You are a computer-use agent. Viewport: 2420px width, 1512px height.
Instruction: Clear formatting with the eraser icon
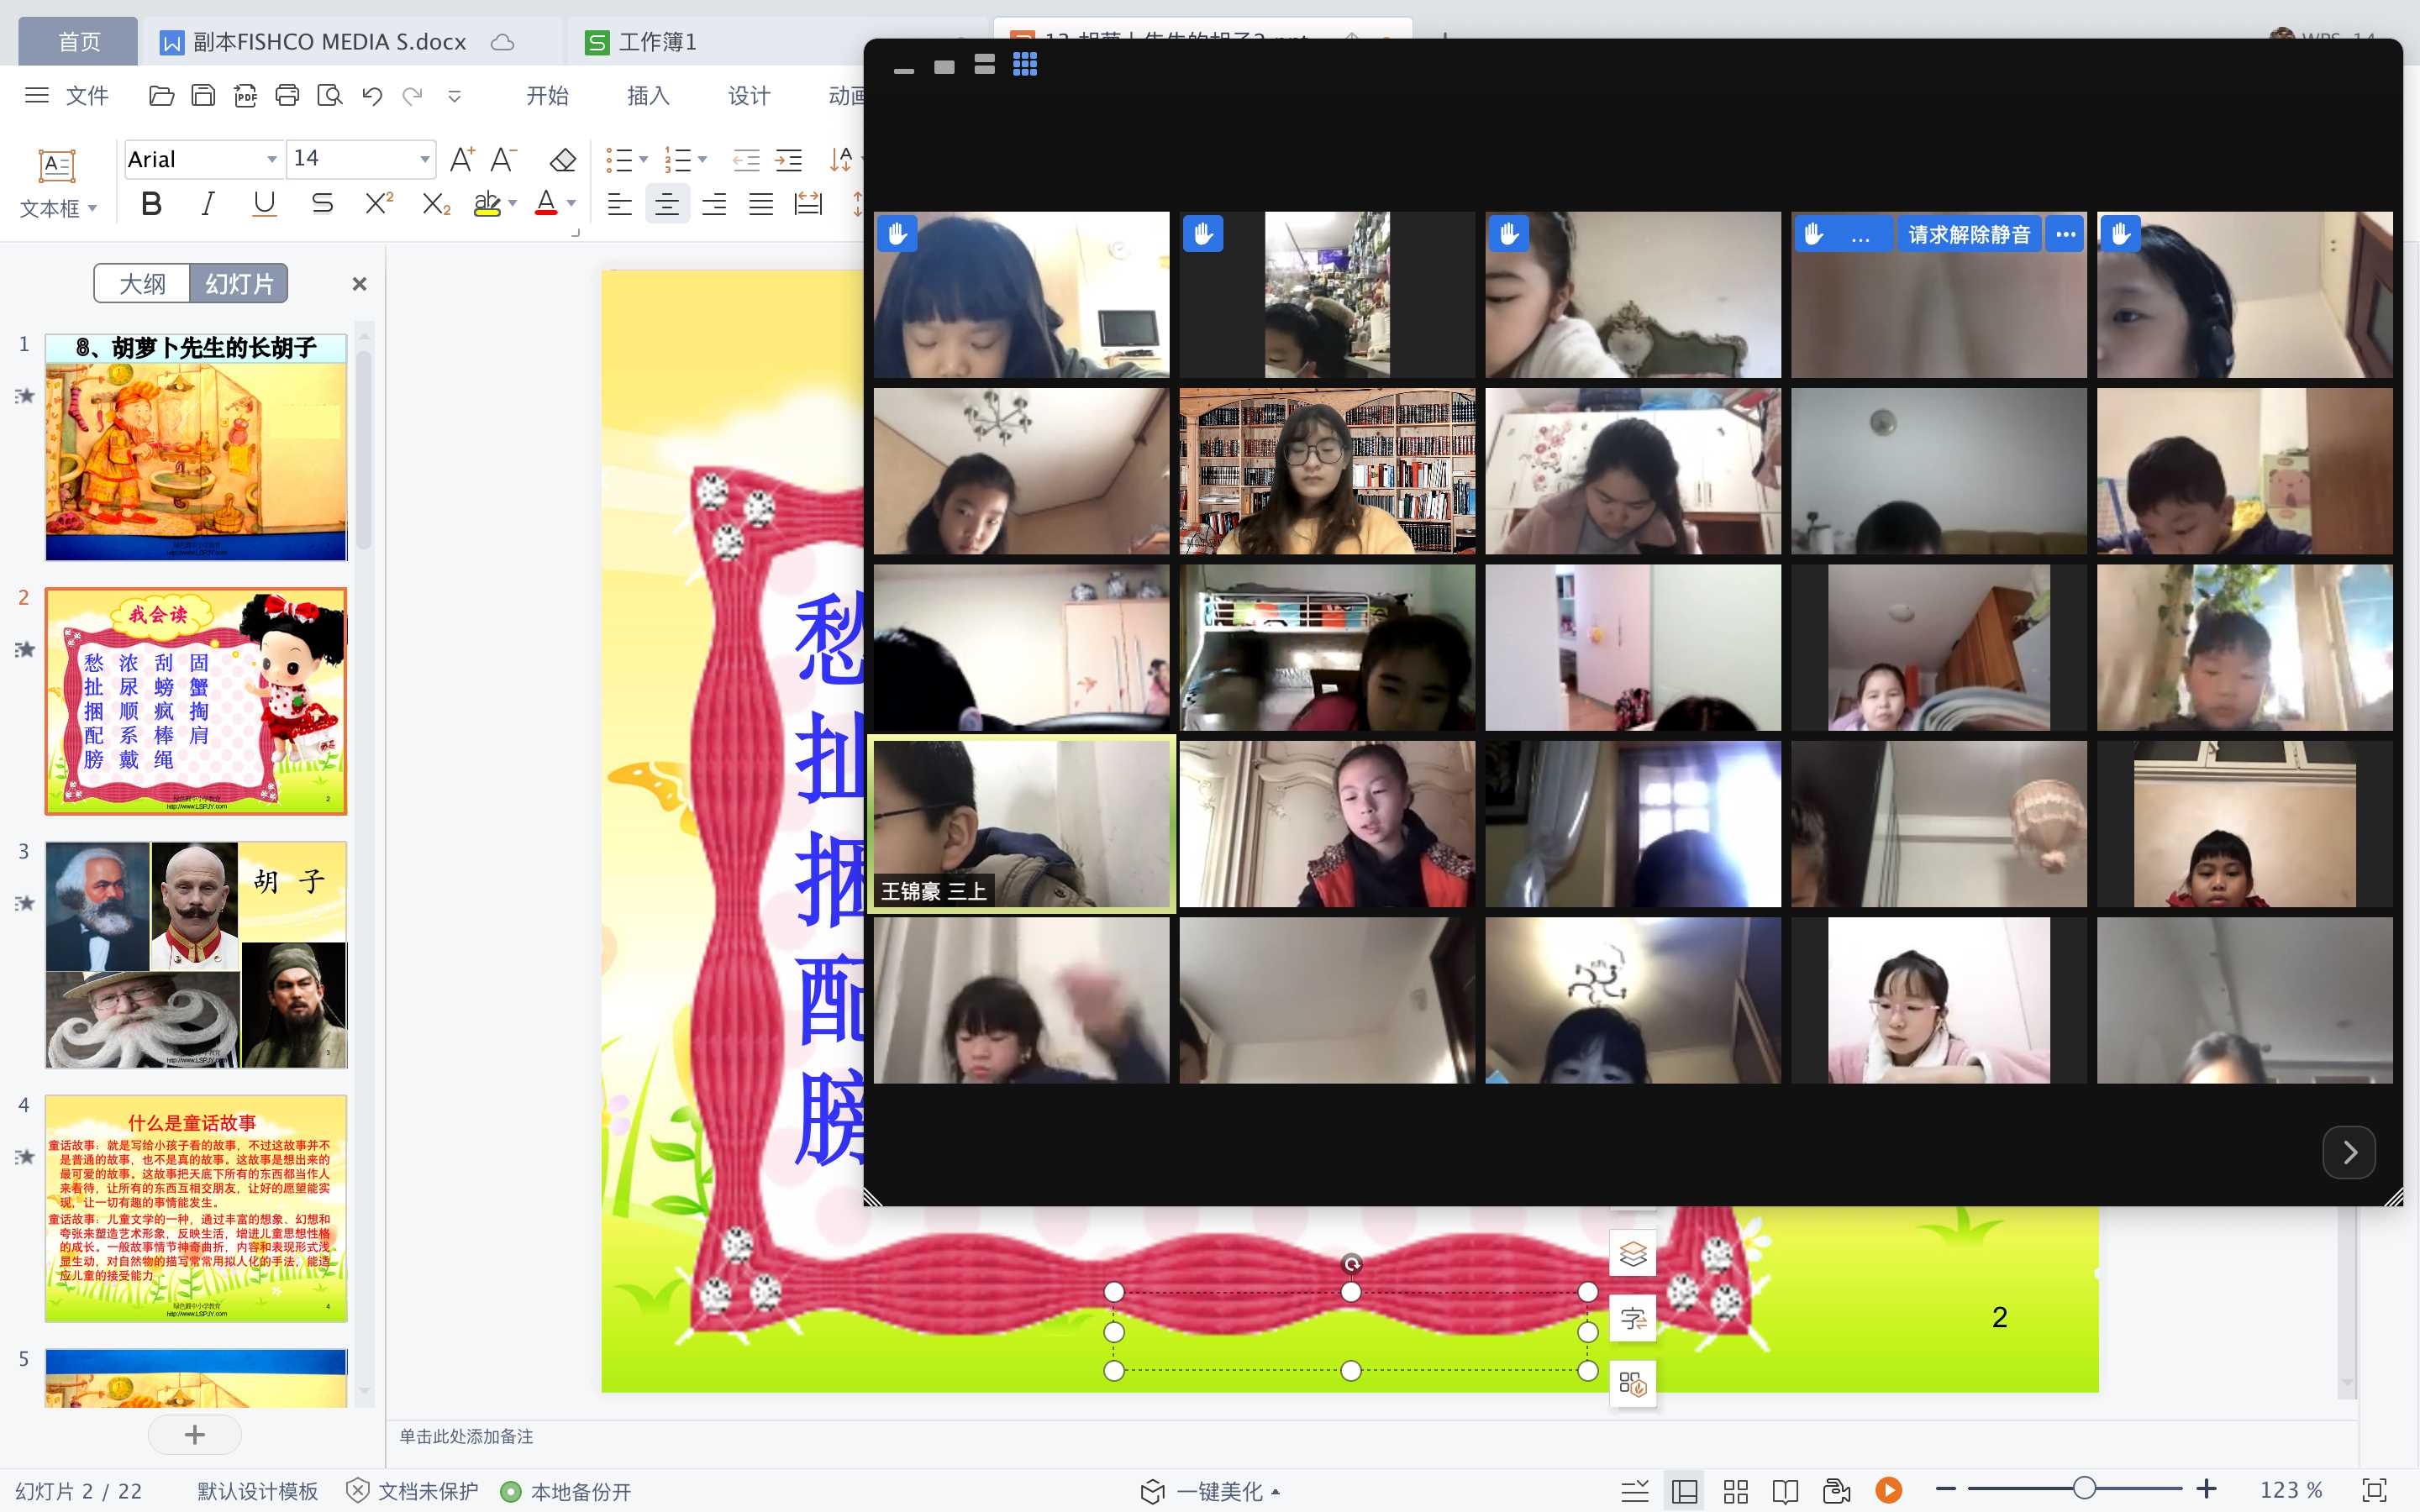tap(563, 159)
